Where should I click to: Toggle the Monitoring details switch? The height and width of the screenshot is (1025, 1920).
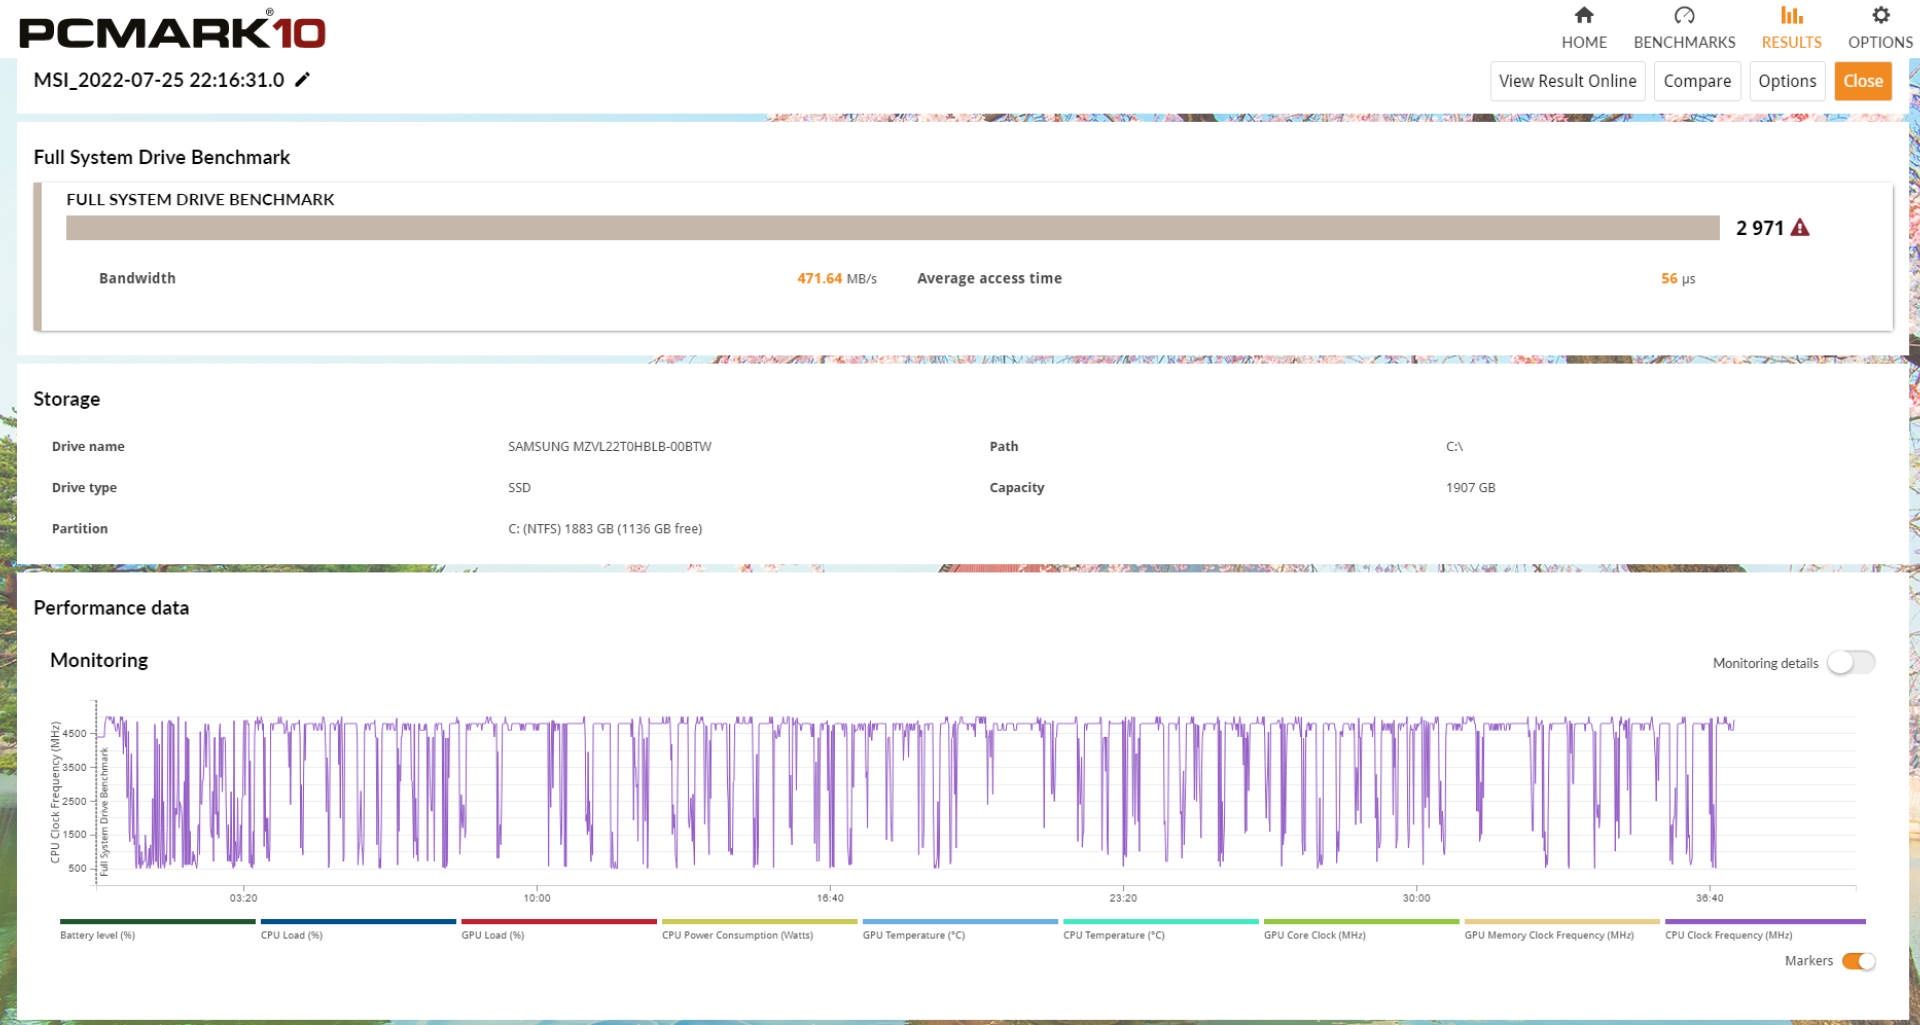pos(1851,662)
